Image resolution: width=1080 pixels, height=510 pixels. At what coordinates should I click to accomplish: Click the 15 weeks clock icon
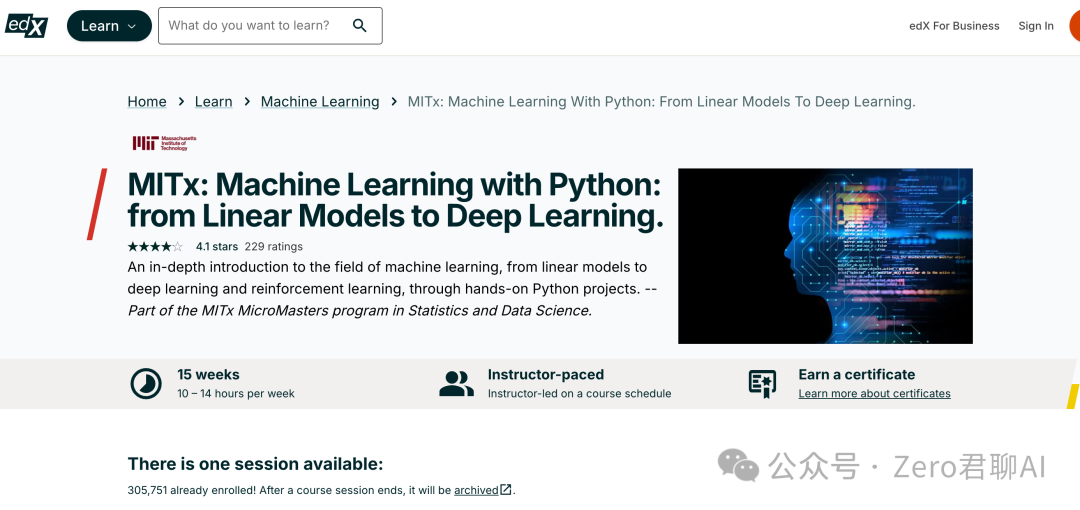[145, 383]
